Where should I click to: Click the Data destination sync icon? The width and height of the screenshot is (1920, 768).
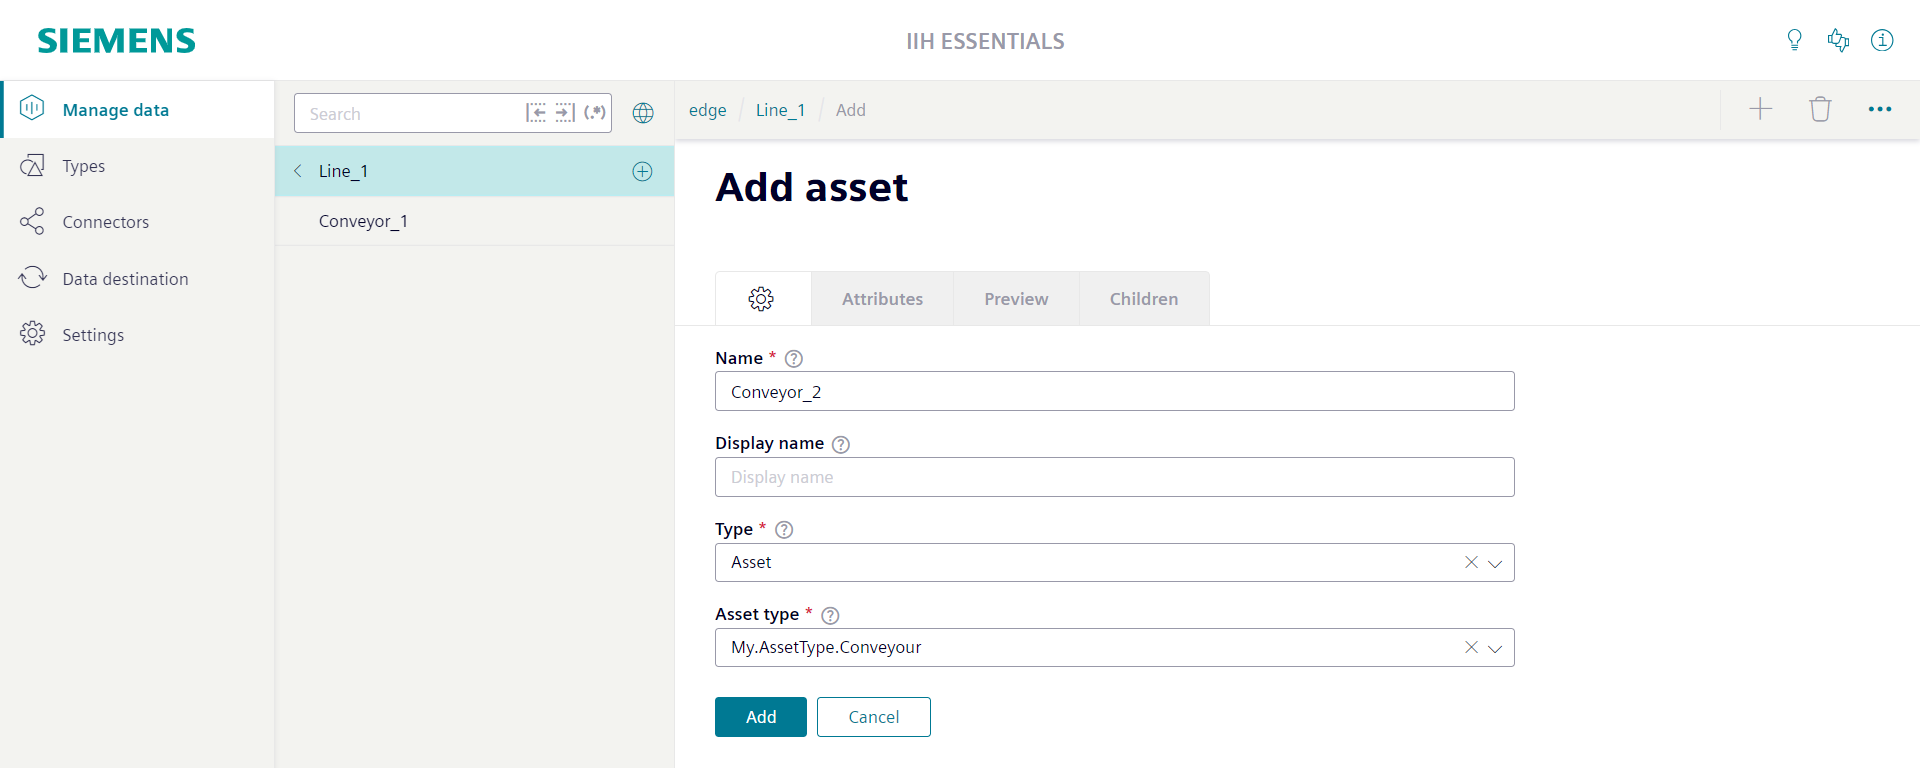[32, 277]
